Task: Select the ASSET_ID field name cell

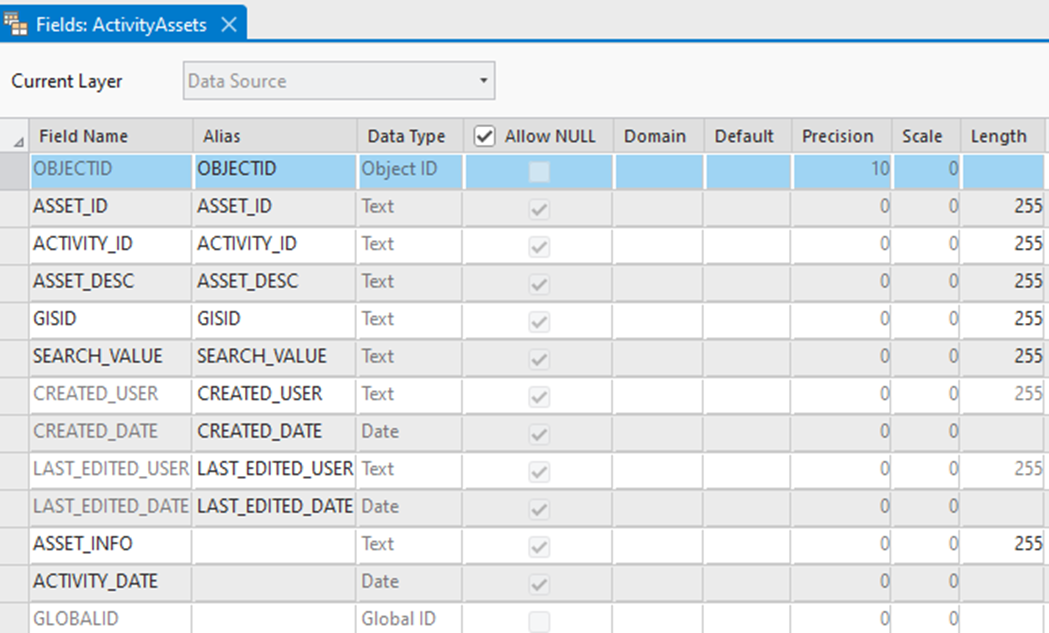Action: (x=110, y=208)
